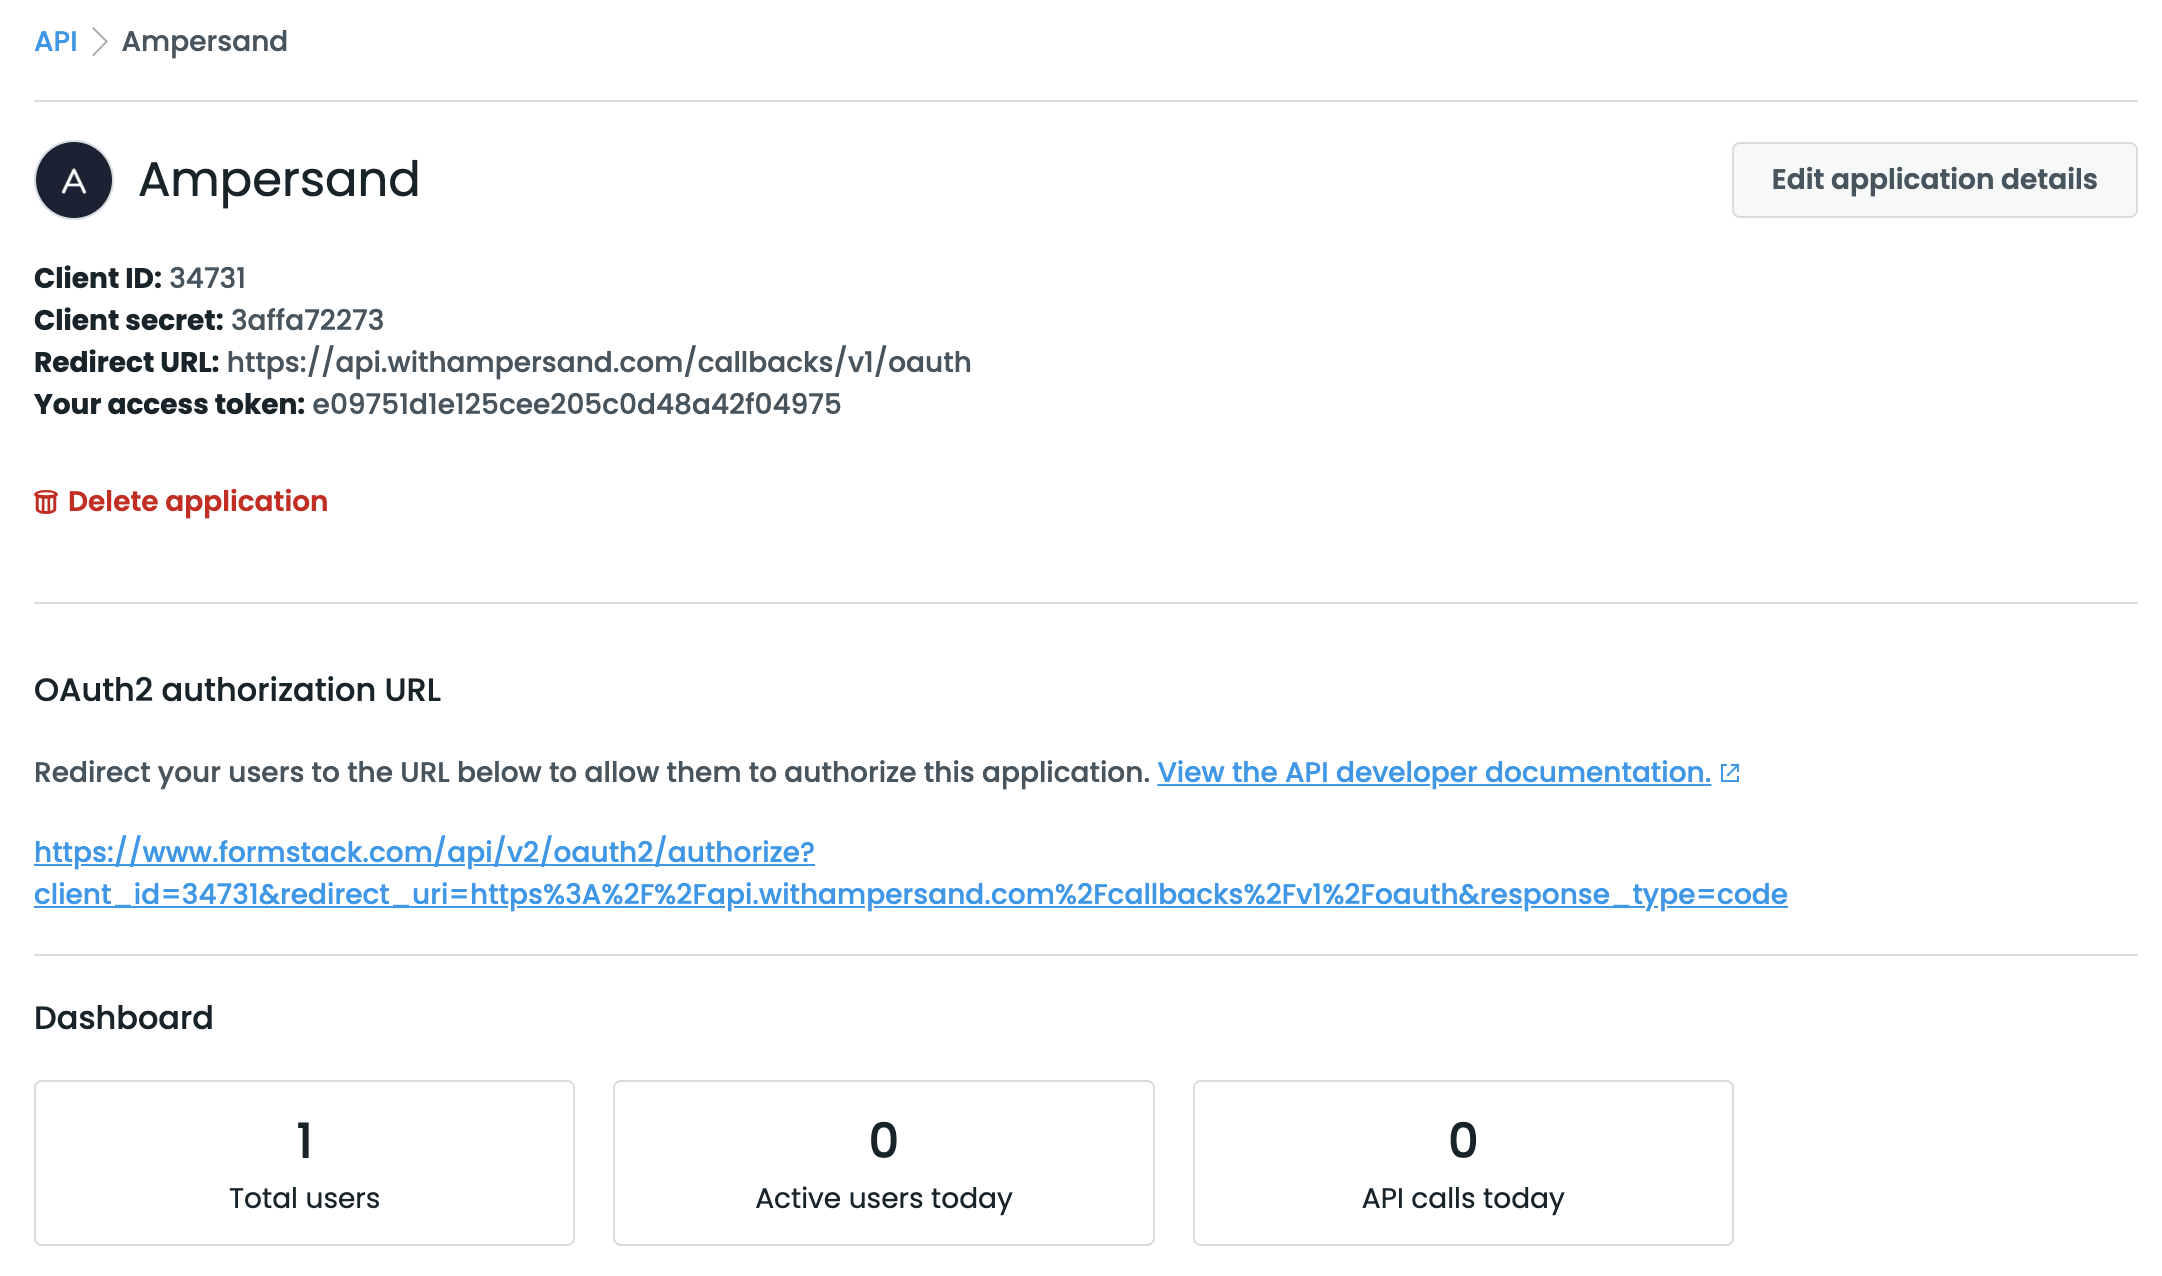The height and width of the screenshot is (1276, 2162).
Task: Select the Total users dashboard card
Action: point(305,1163)
